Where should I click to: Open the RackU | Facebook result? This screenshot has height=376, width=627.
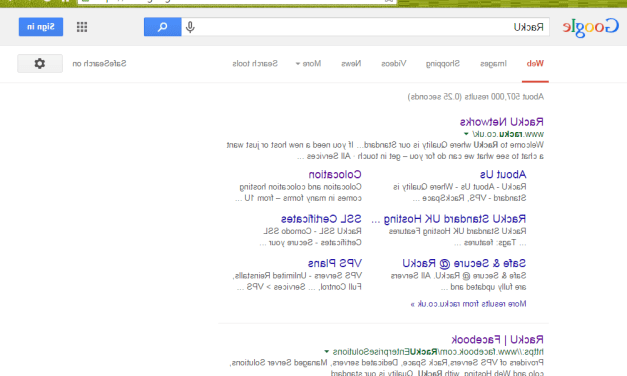(497, 340)
